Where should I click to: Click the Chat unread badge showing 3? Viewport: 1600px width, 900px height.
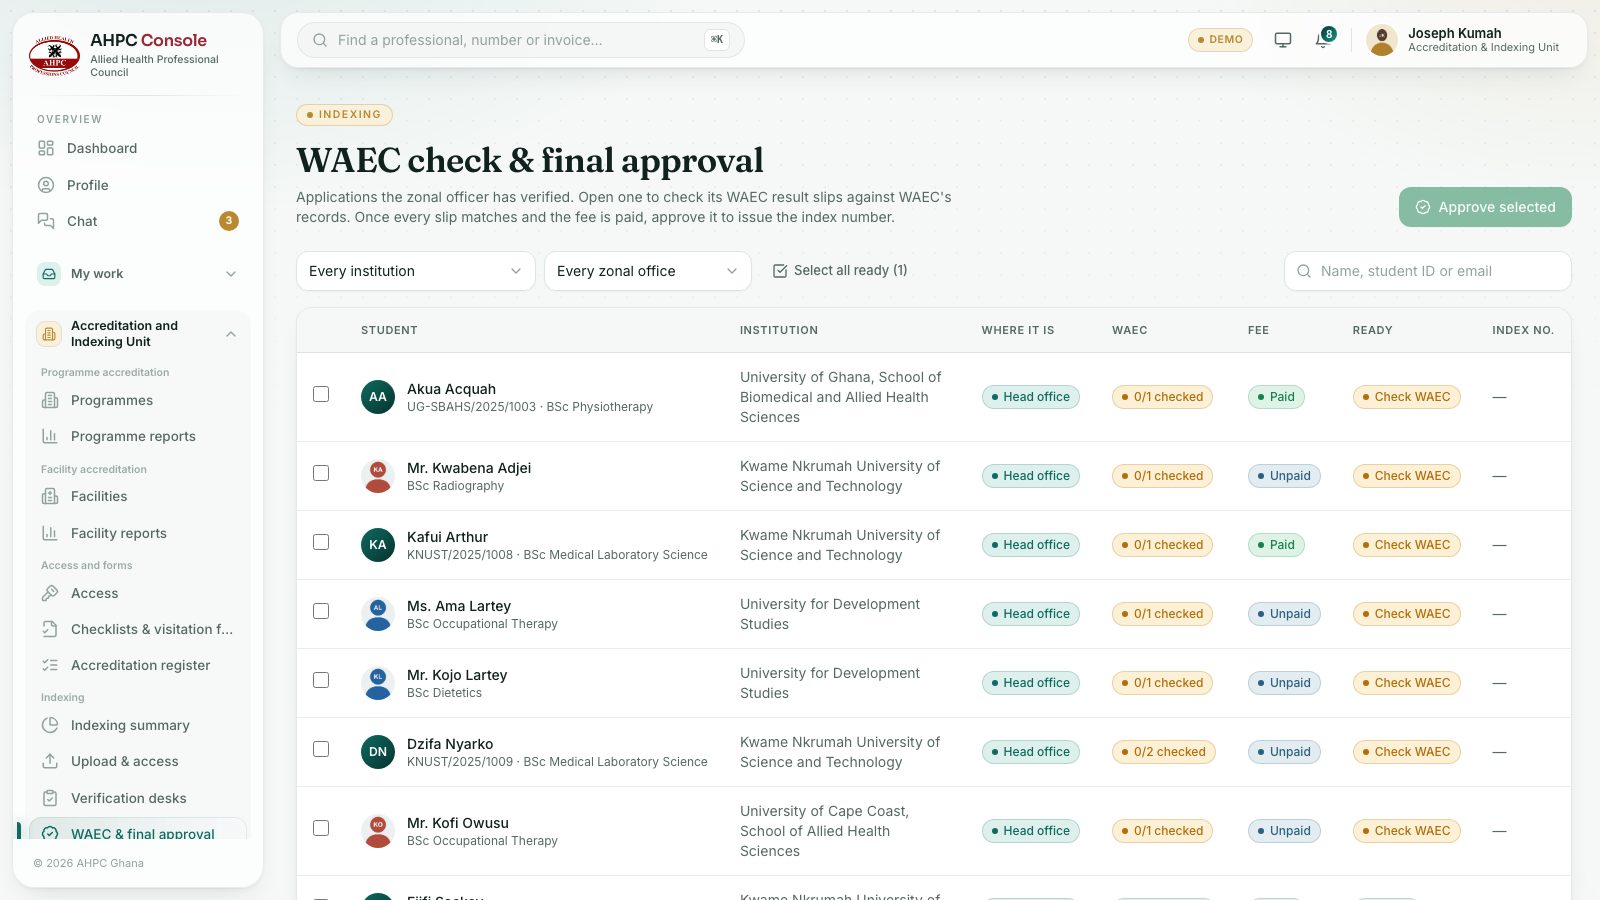pos(229,221)
